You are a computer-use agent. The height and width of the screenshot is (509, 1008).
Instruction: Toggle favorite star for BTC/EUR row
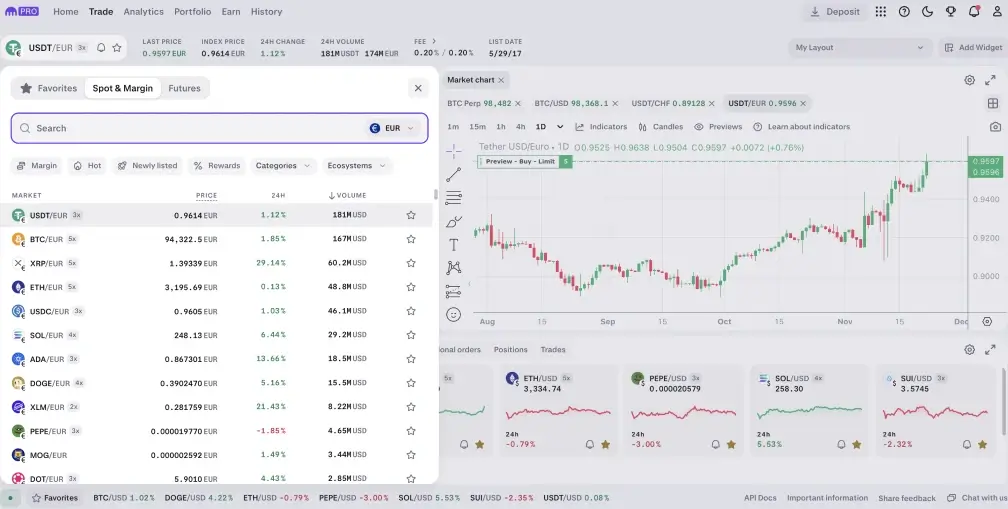tap(411, 239)
